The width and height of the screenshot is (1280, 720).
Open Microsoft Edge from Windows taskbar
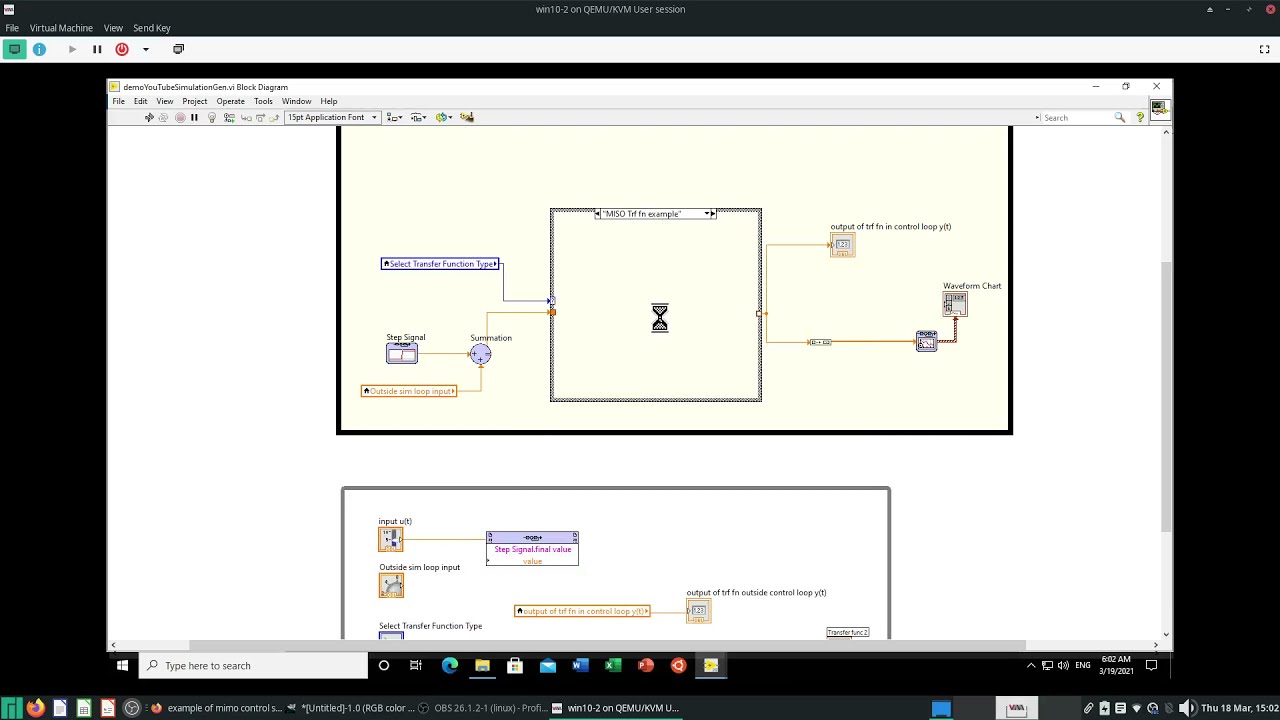point(450,665)
